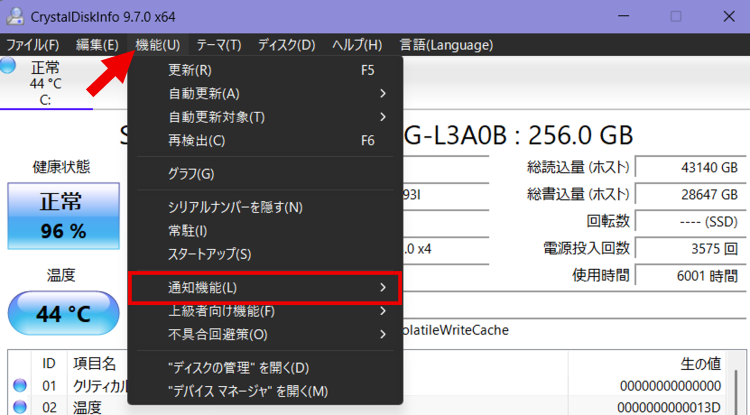The width and height of the screenshot is (750, 415).
Task: Select "ディスクの管理" を開く(D)
Action: click(x=265, y=368)
